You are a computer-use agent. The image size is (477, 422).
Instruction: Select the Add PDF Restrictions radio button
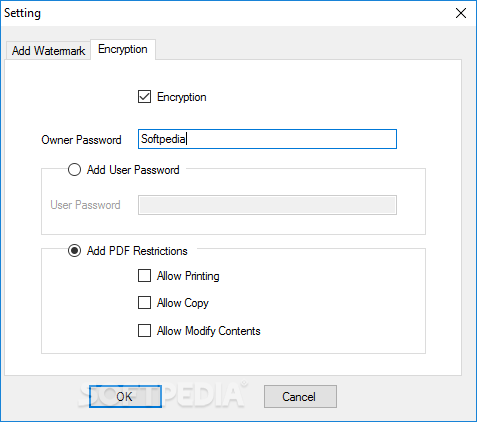[x=74, y=251]
